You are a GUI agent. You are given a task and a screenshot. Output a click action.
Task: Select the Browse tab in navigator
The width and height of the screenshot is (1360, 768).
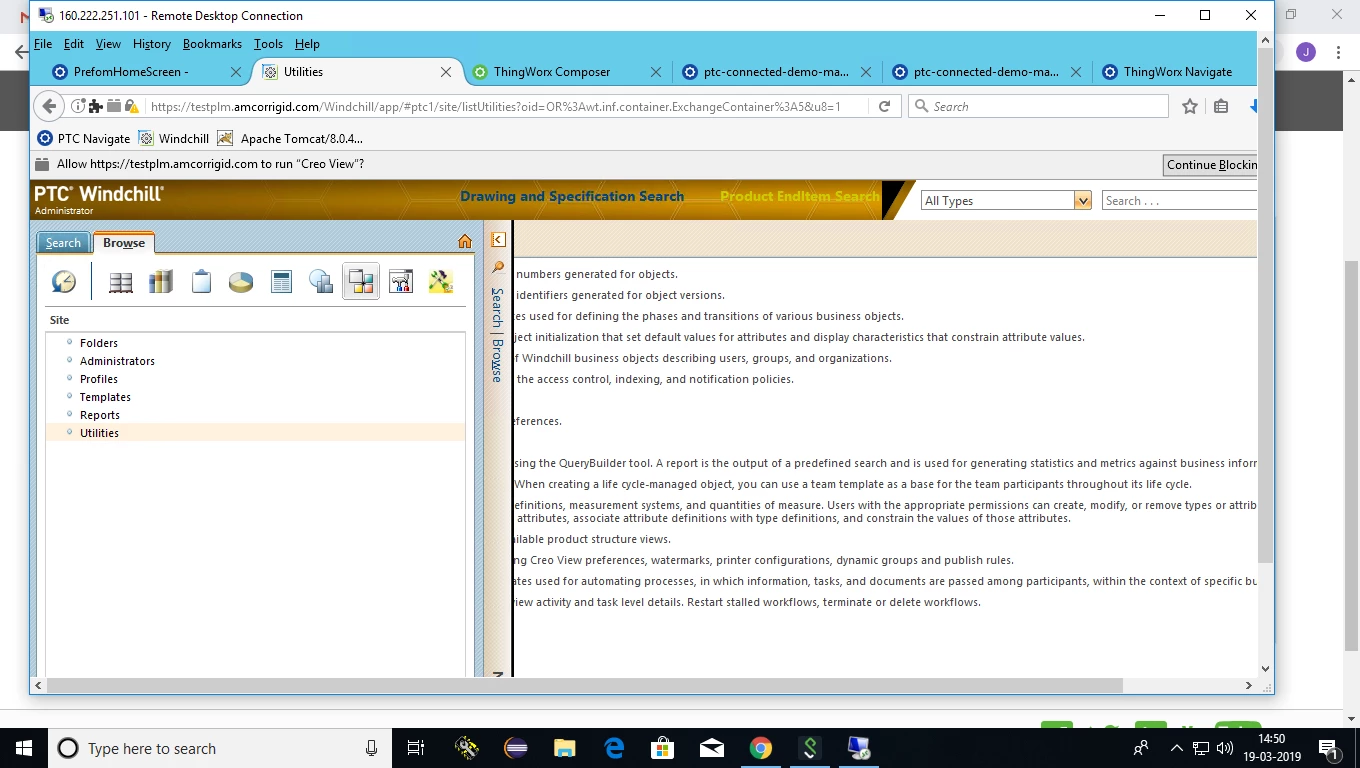click(124, 243)
